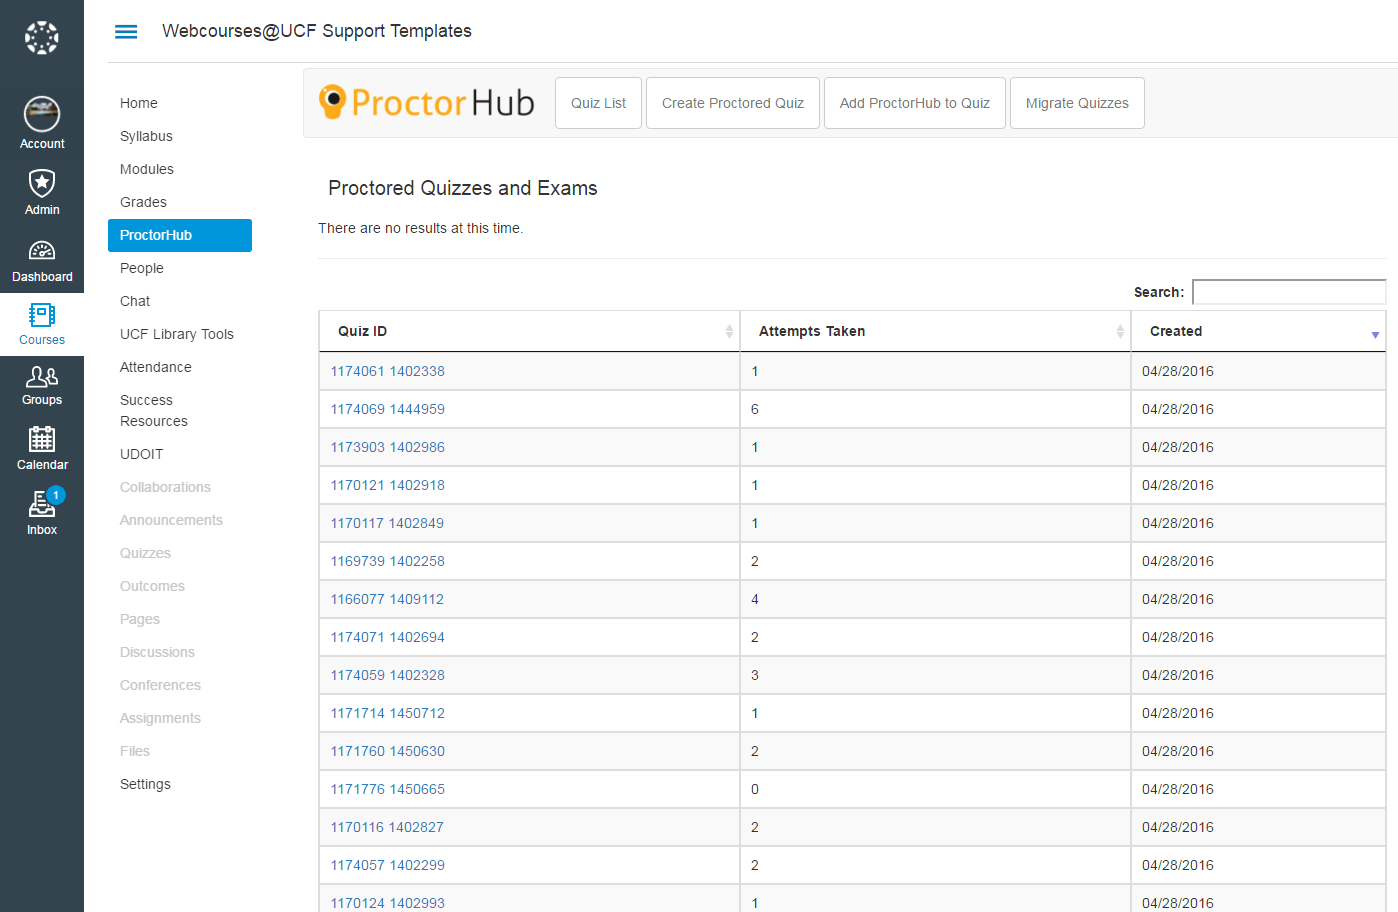
Task: Open the Admin shield icon
Action: point(42,183)
